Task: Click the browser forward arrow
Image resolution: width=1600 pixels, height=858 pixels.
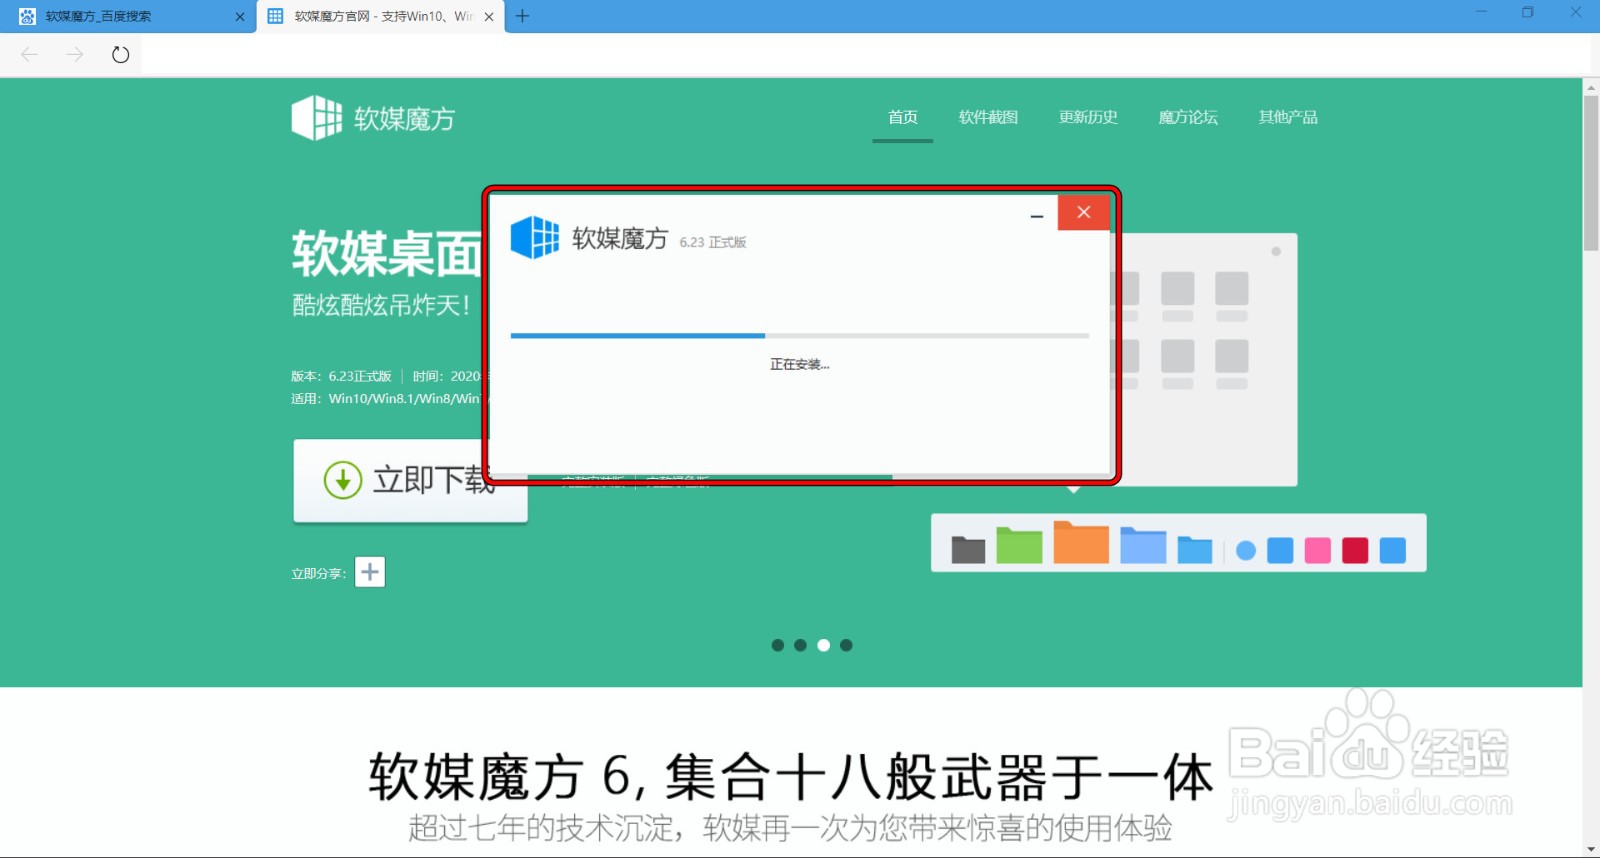Action: coord(75,54)
